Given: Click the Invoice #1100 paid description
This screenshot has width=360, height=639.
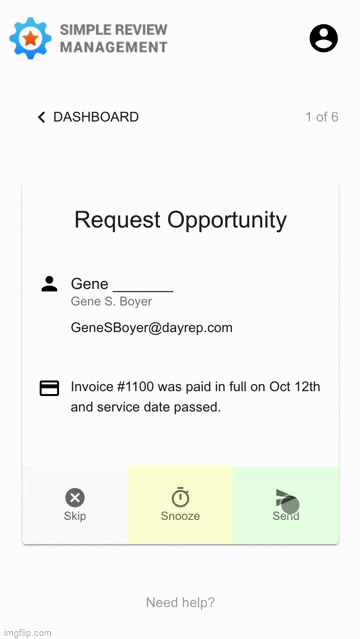Looking at the screenshot, I should point(196,397).
